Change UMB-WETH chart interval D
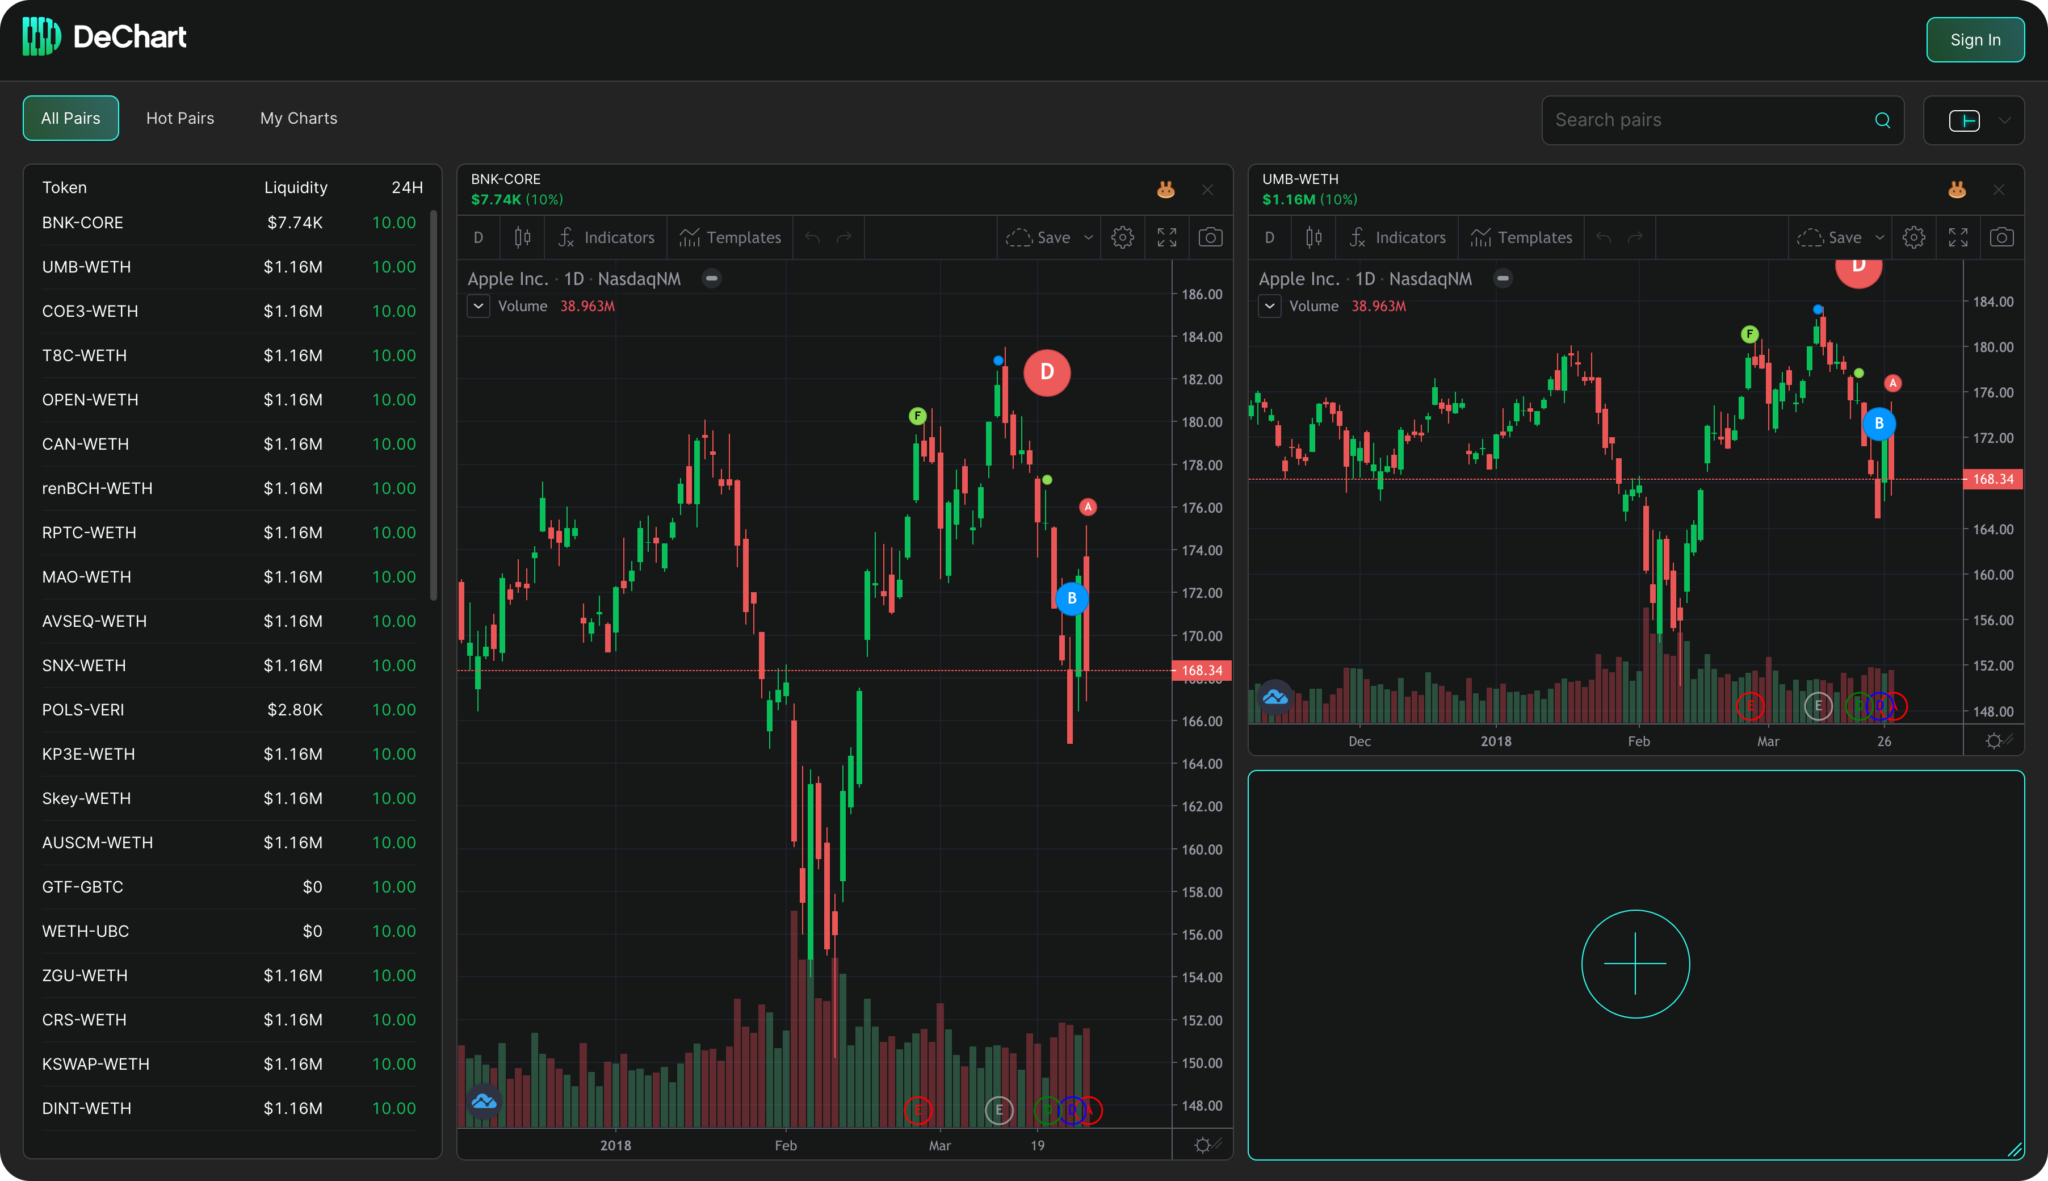This screenshot has height=1181, width=2048. (1269, 238)
